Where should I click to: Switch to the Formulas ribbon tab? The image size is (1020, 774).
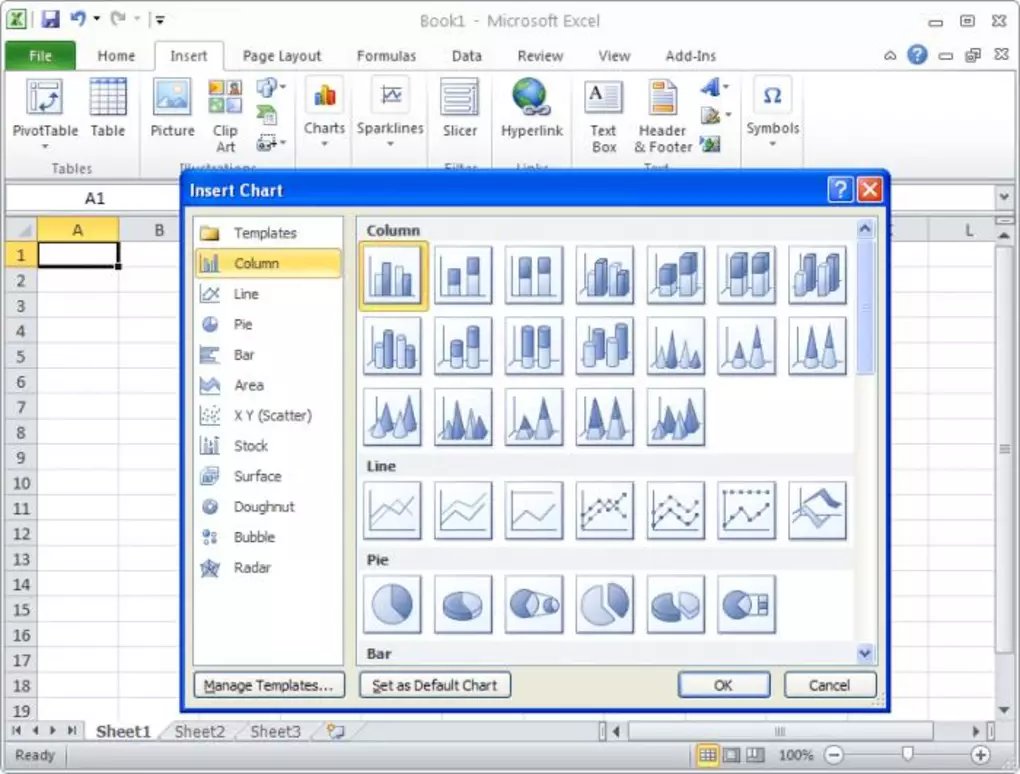click(x=386, y=56)
